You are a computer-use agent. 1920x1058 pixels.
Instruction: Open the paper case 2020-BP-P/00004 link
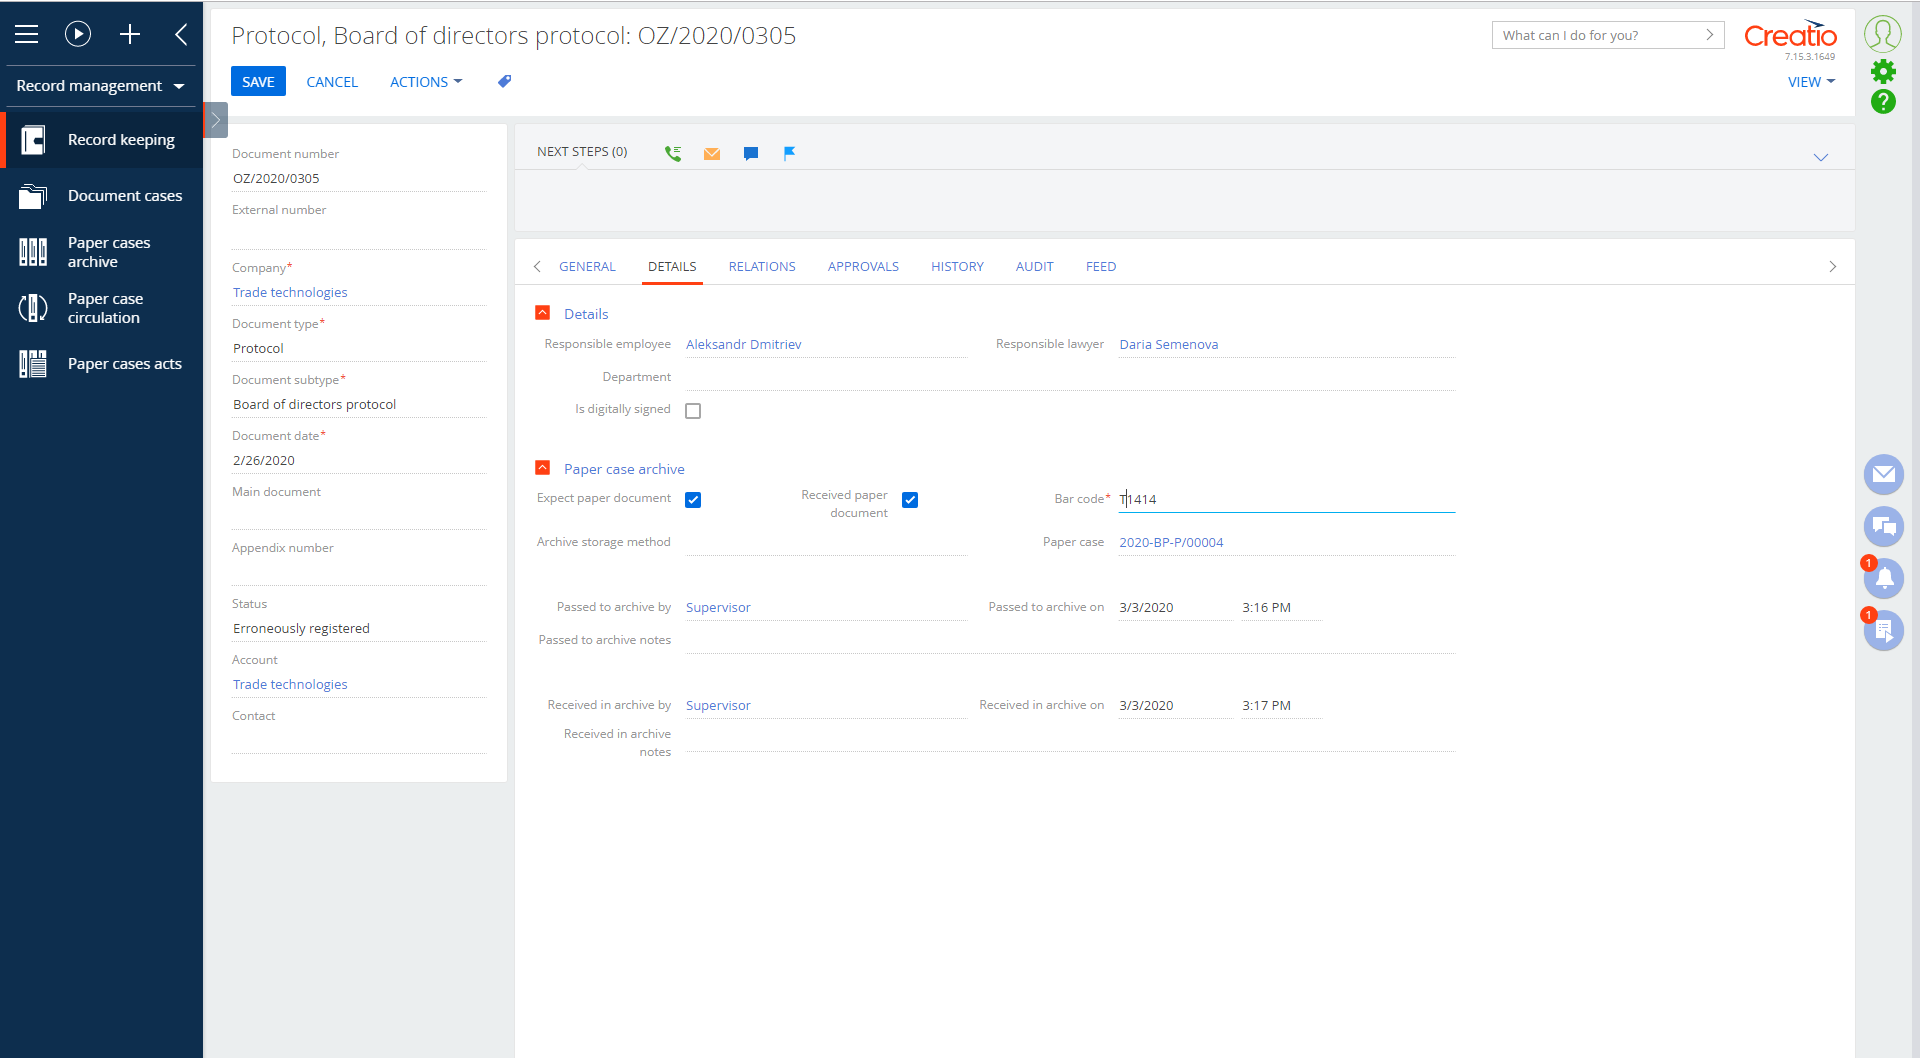(x=1171, y=542)
